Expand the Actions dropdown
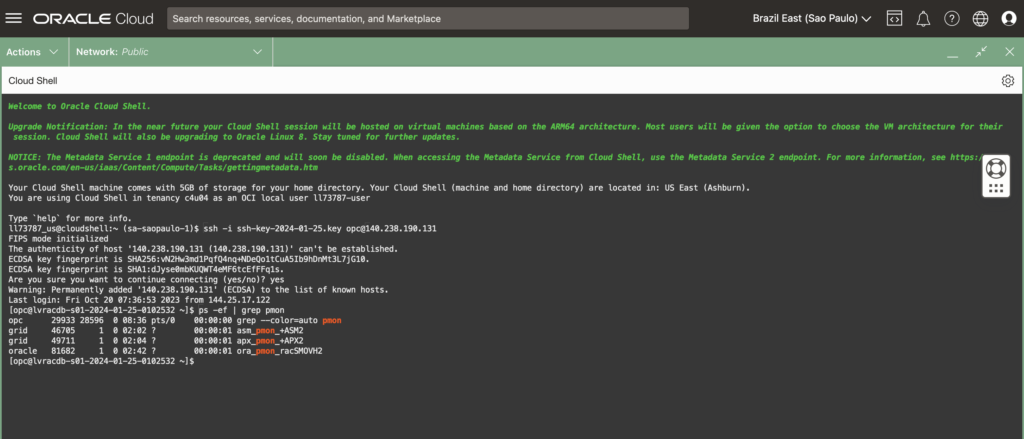The width and height of the screenshot is (1024, 439). 33,51
